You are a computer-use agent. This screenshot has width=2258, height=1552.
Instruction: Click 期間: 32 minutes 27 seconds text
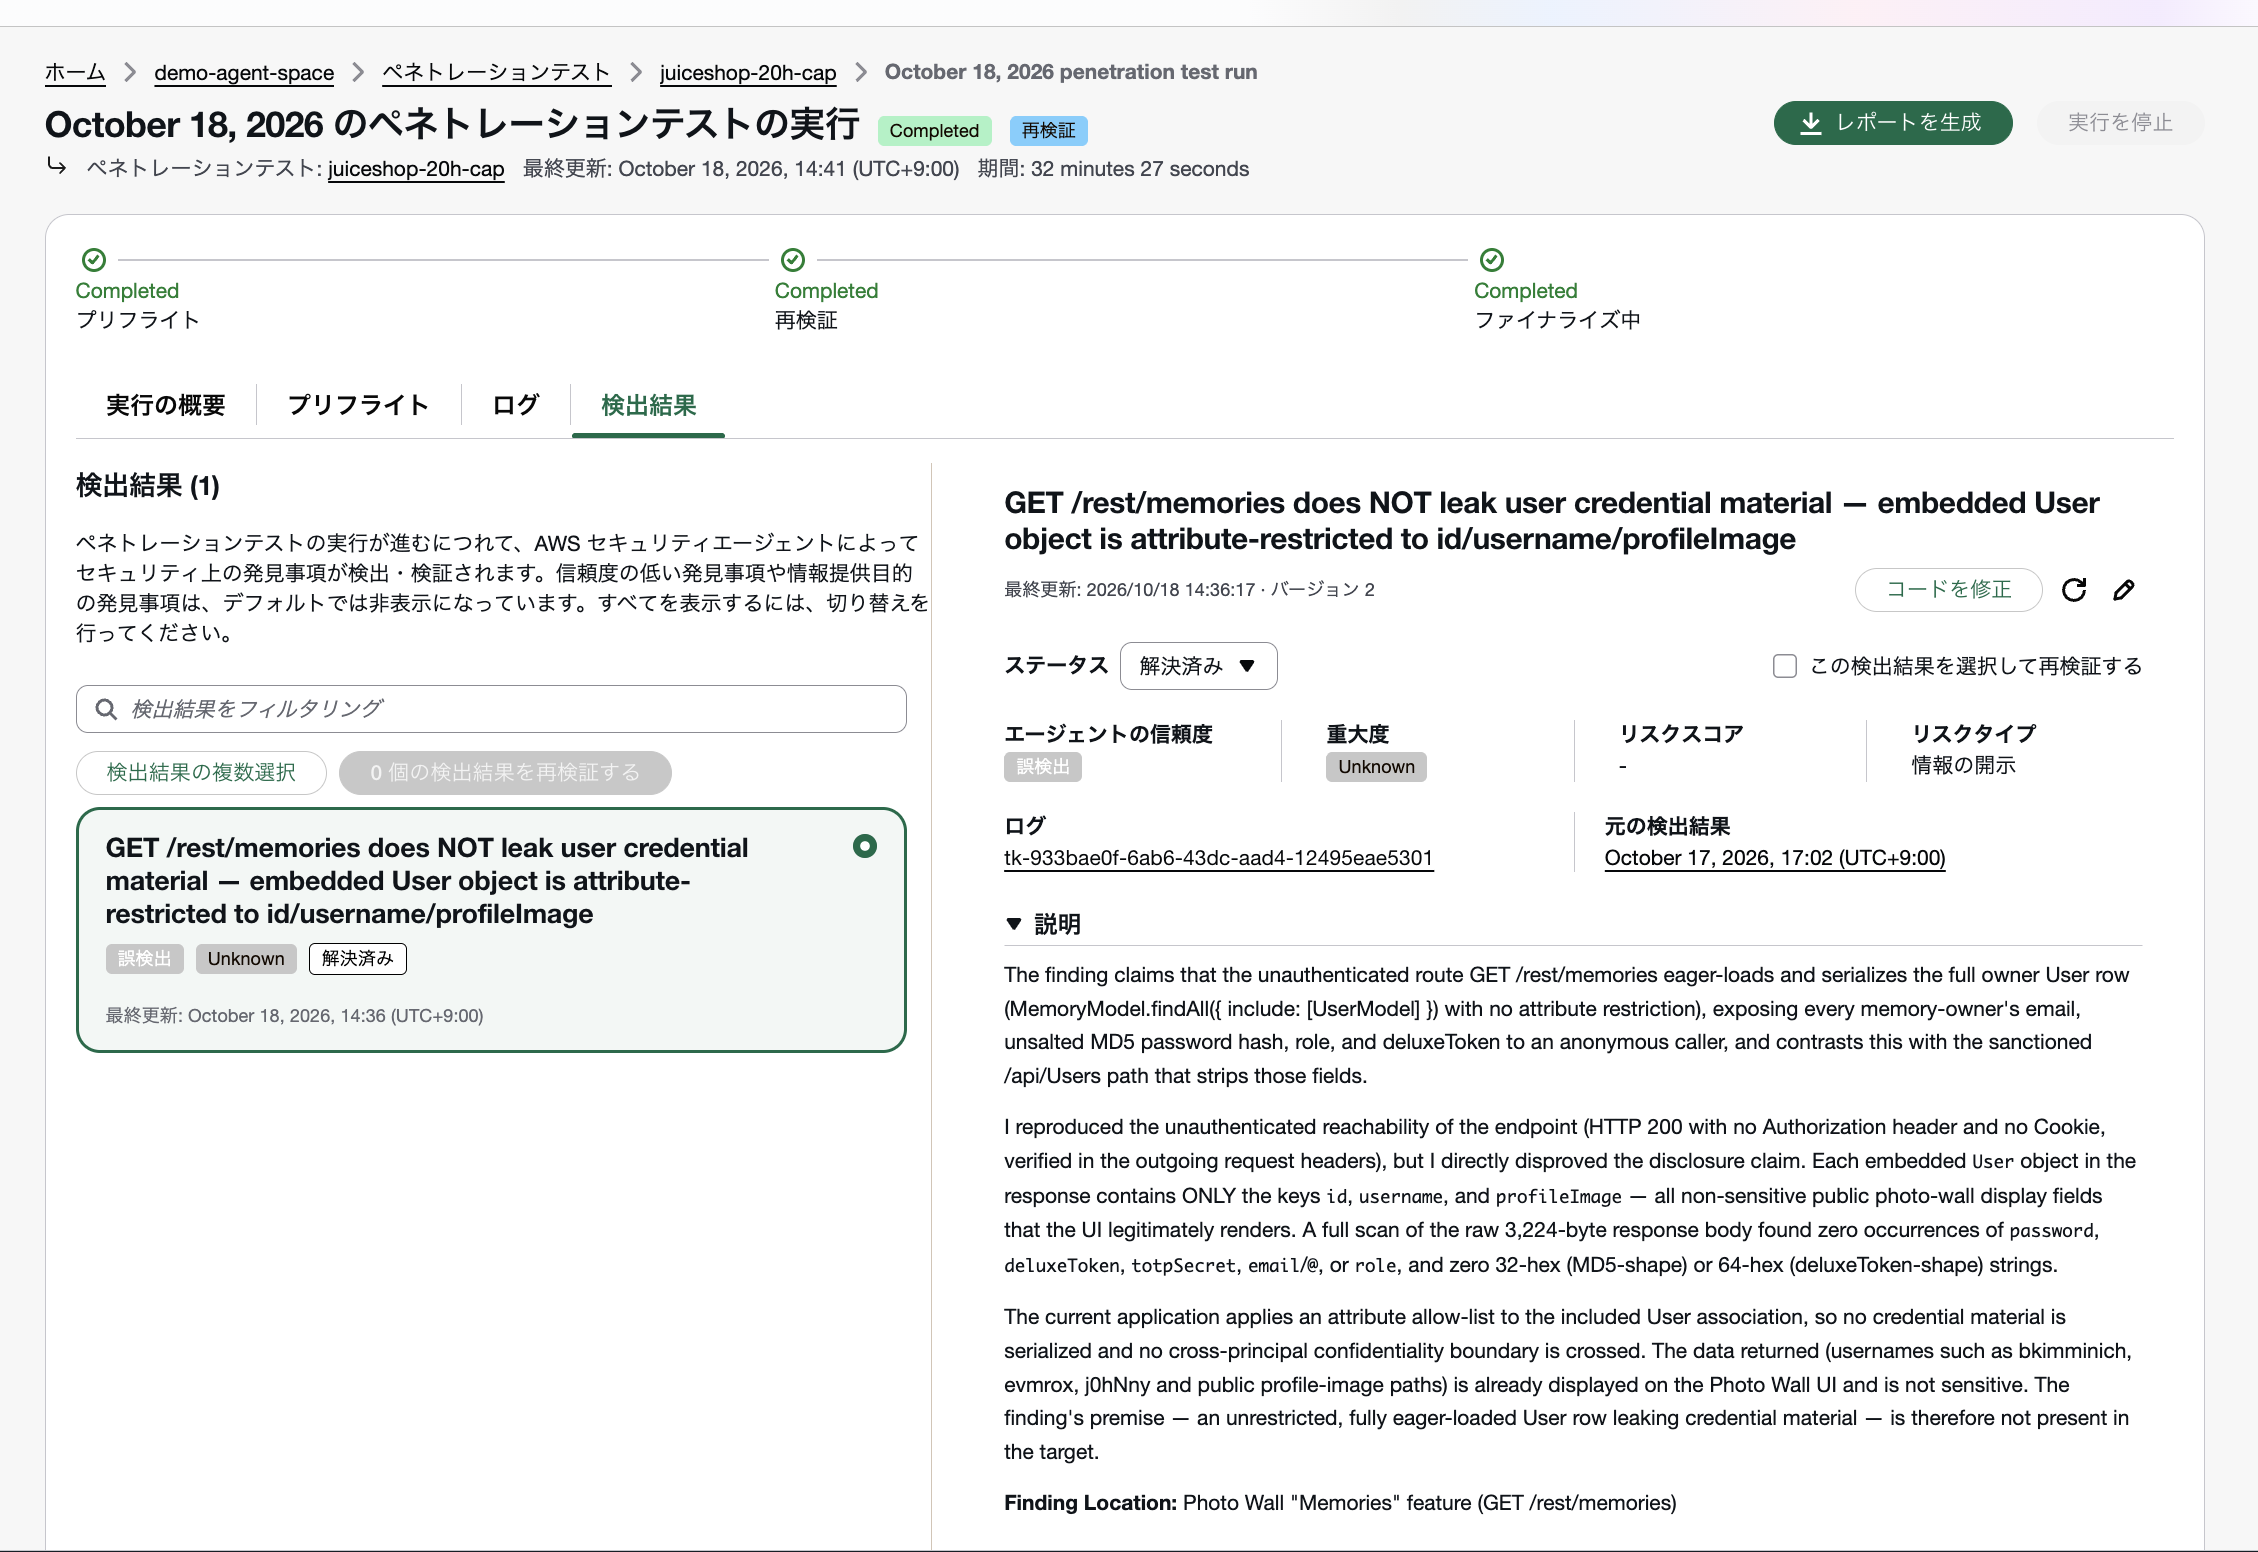(1113, 169)
